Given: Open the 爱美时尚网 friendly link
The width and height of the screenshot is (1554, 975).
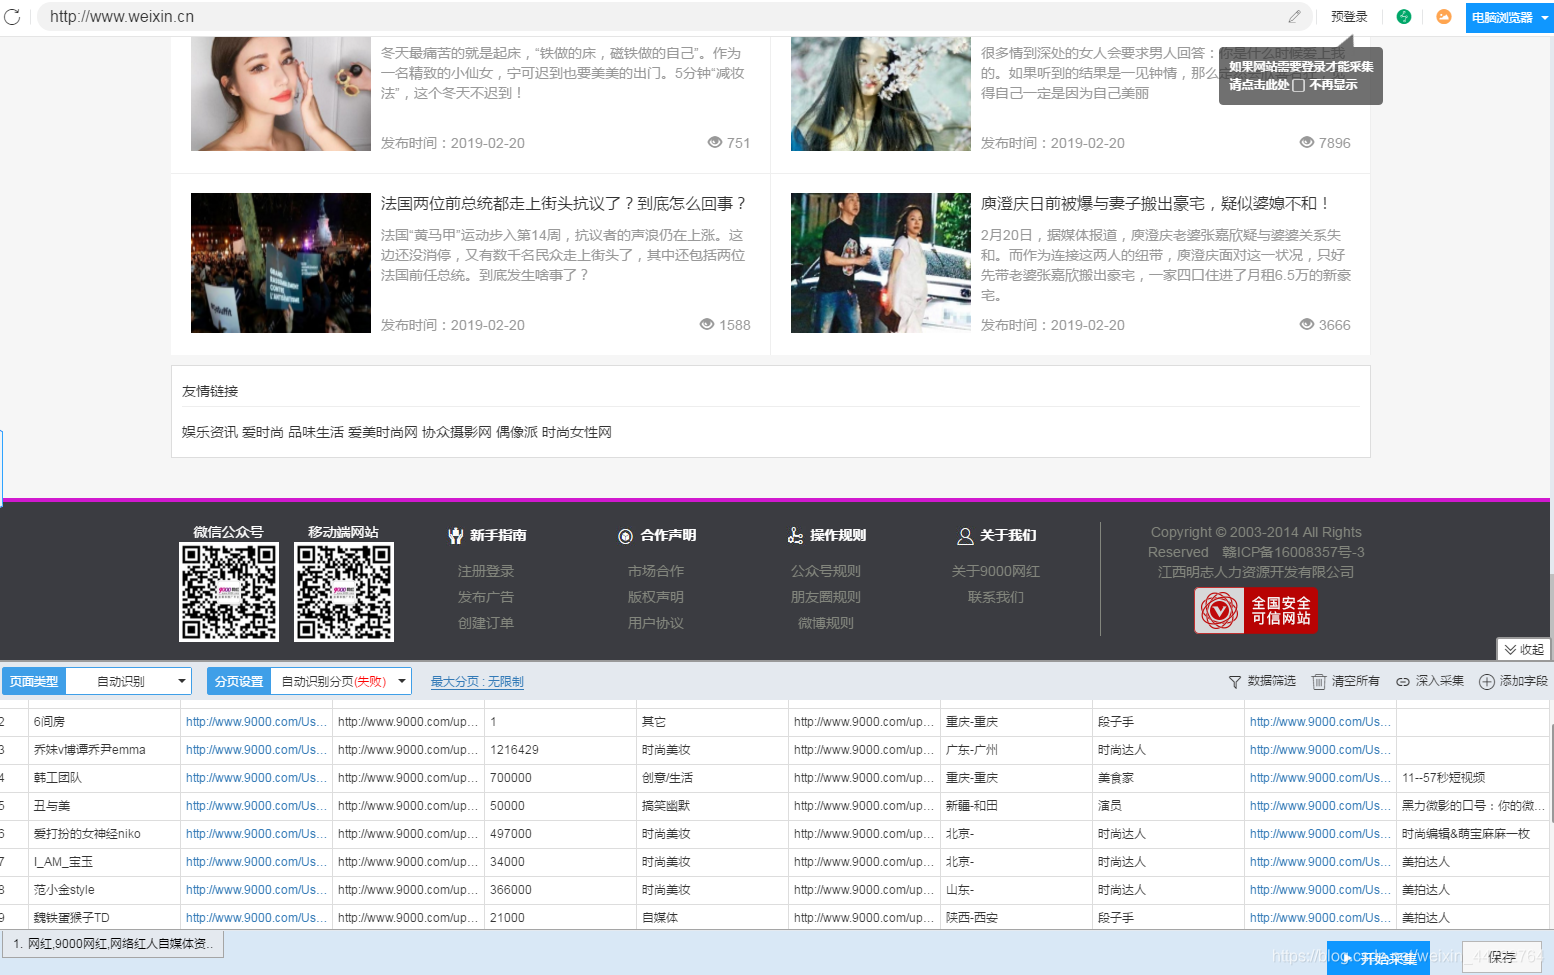Looking at the screenshot, I should (383, 432).
